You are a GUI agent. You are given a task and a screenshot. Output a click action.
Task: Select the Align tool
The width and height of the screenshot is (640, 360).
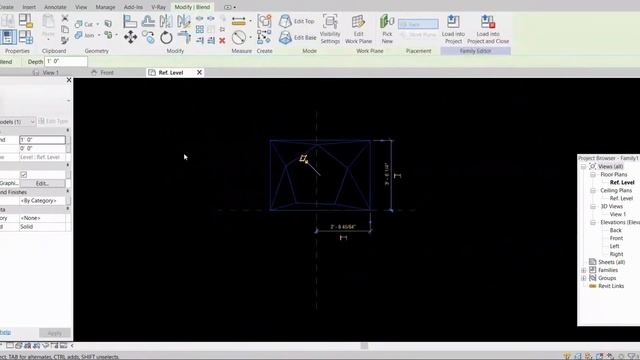[130, 21]
